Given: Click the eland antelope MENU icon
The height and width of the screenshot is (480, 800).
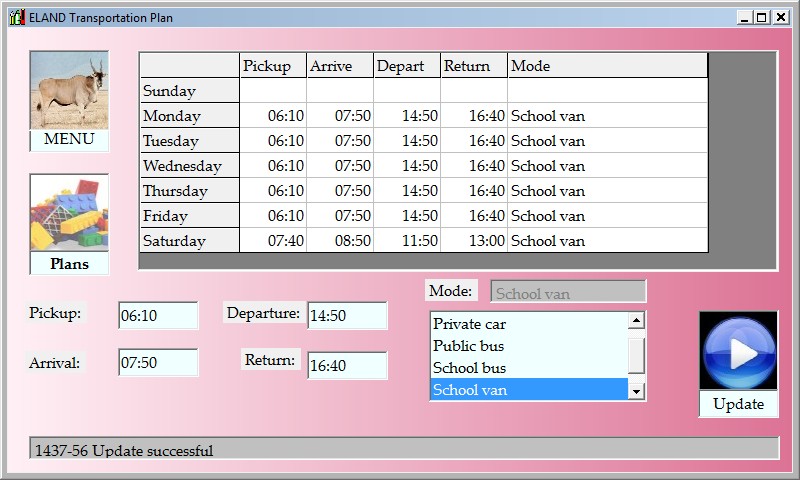Looking at the screenshot, I should (x=69, y=90).
